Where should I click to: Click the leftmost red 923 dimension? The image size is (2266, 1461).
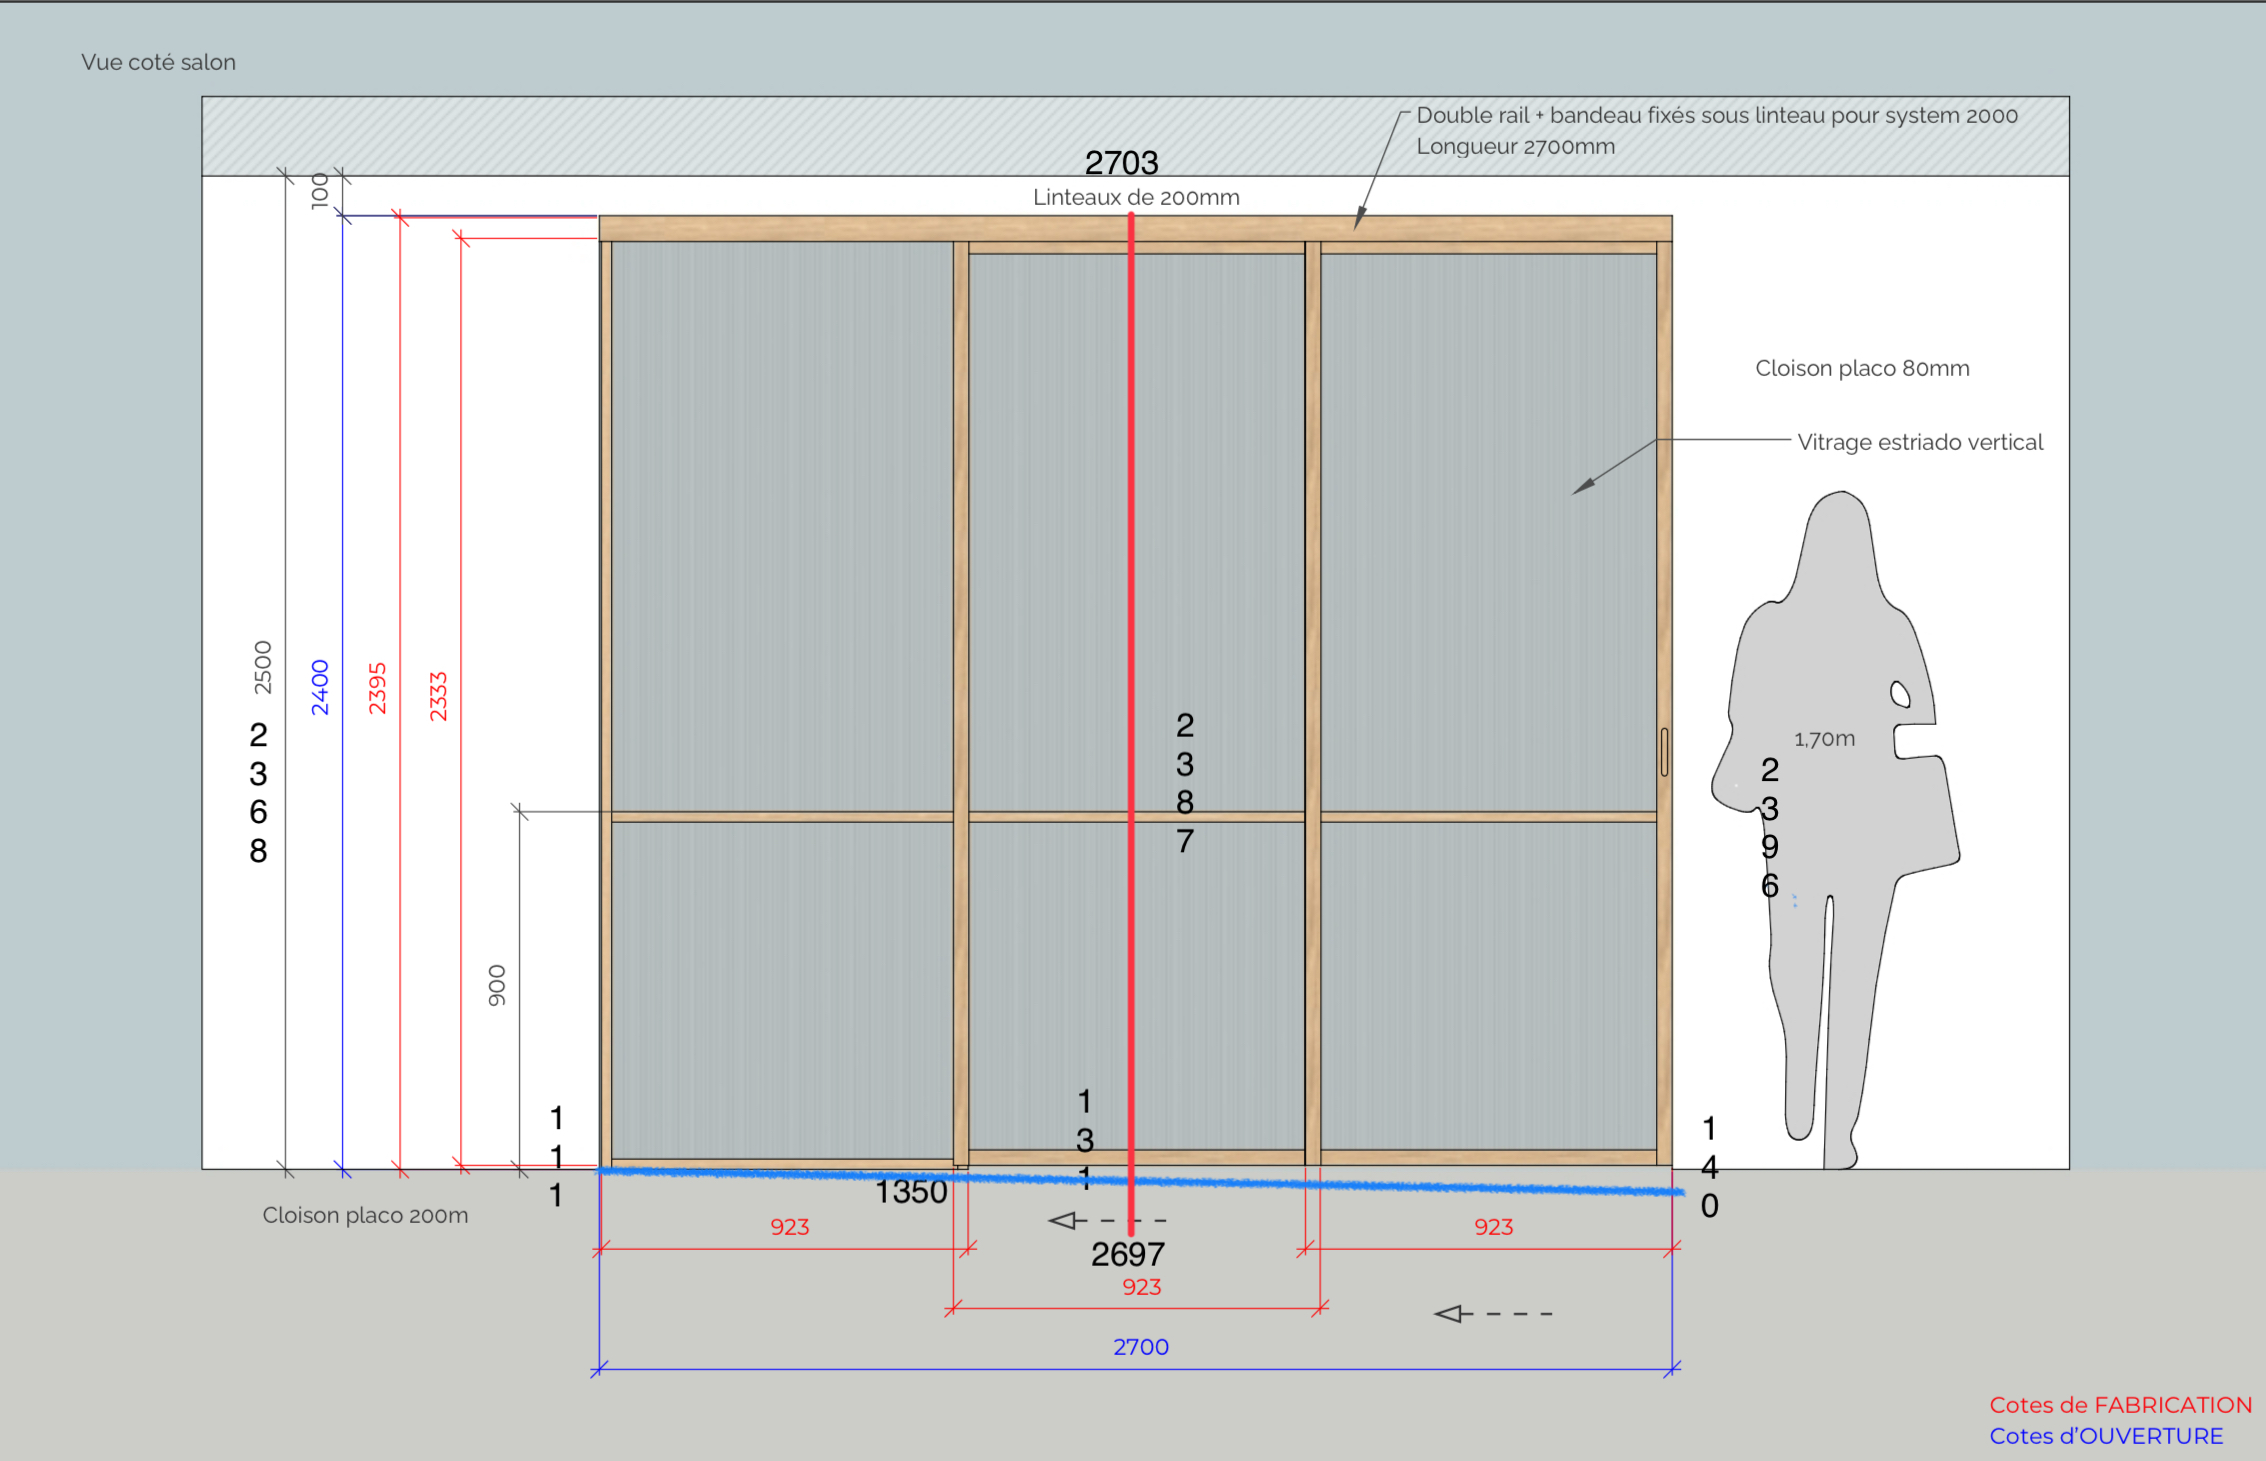789,1227
